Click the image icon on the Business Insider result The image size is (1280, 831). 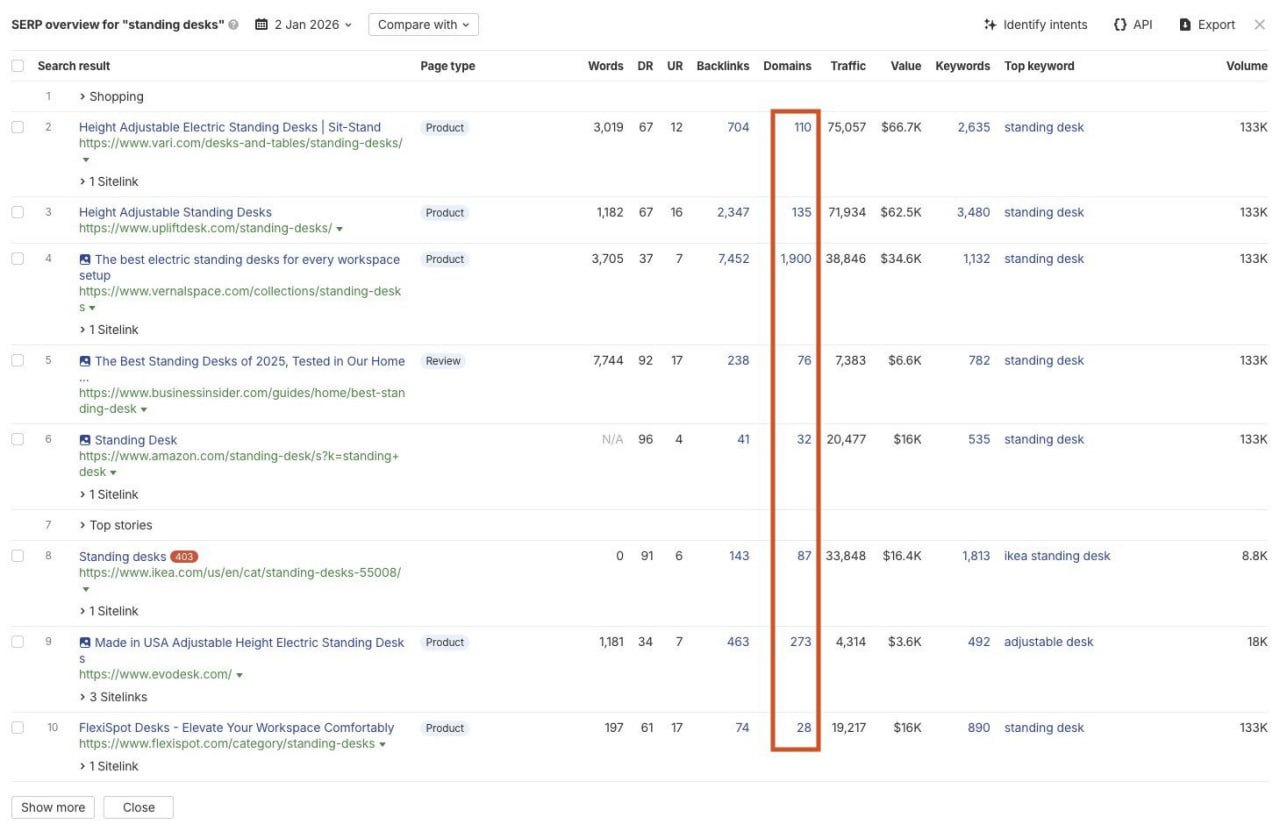[x=85, y=360]
